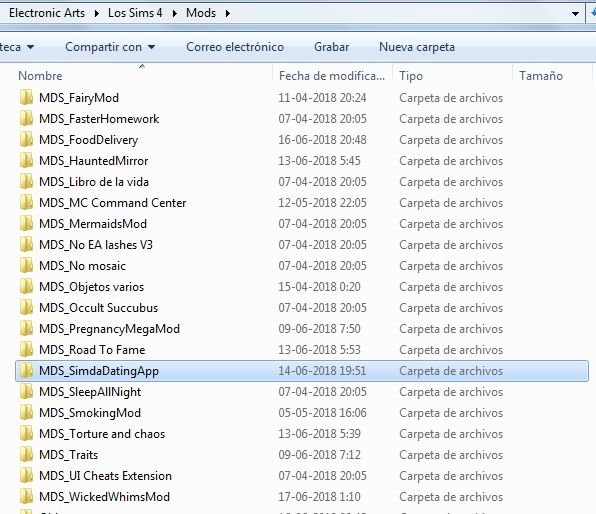Click the MDS_MC Command Center folder icon
This screenshot has width=596, height=514.
[26, 203]
